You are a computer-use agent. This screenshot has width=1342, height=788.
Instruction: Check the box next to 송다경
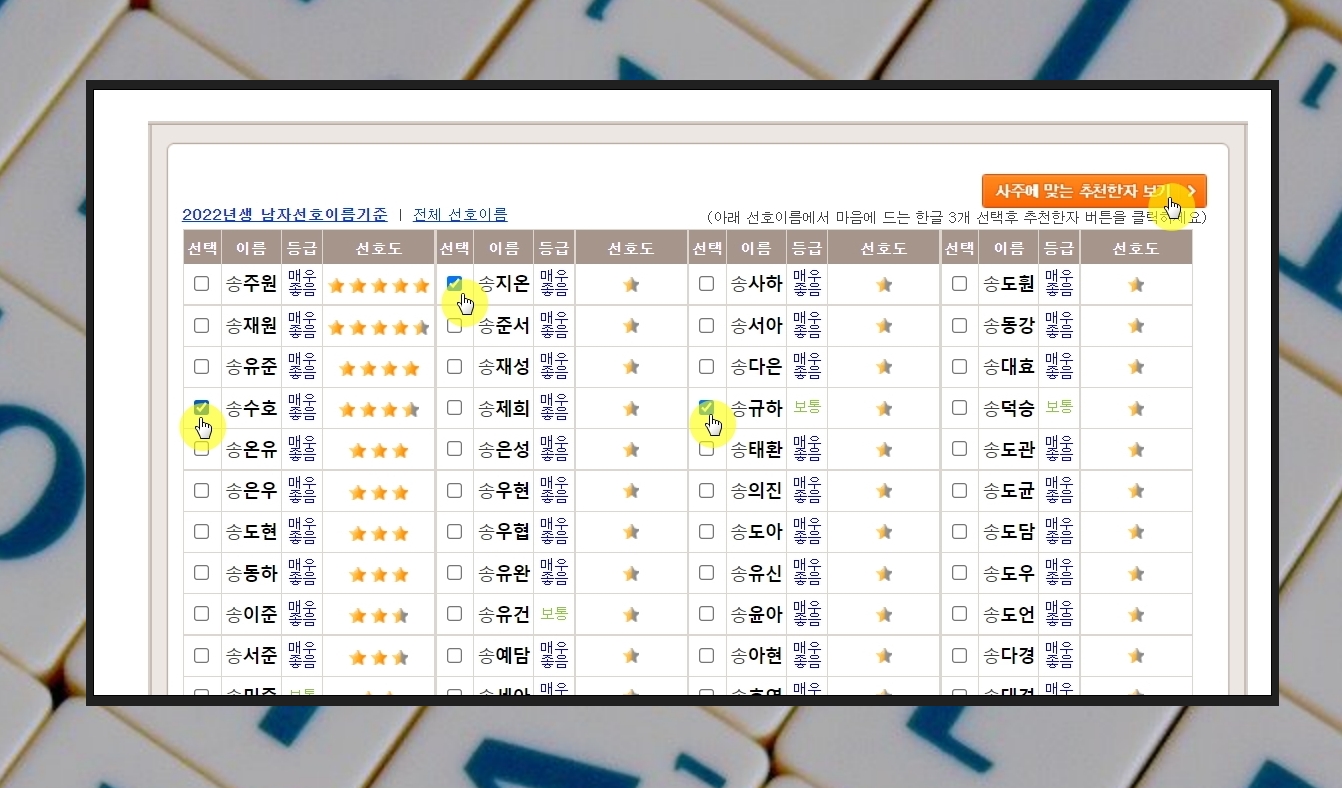tap(960, 655)
